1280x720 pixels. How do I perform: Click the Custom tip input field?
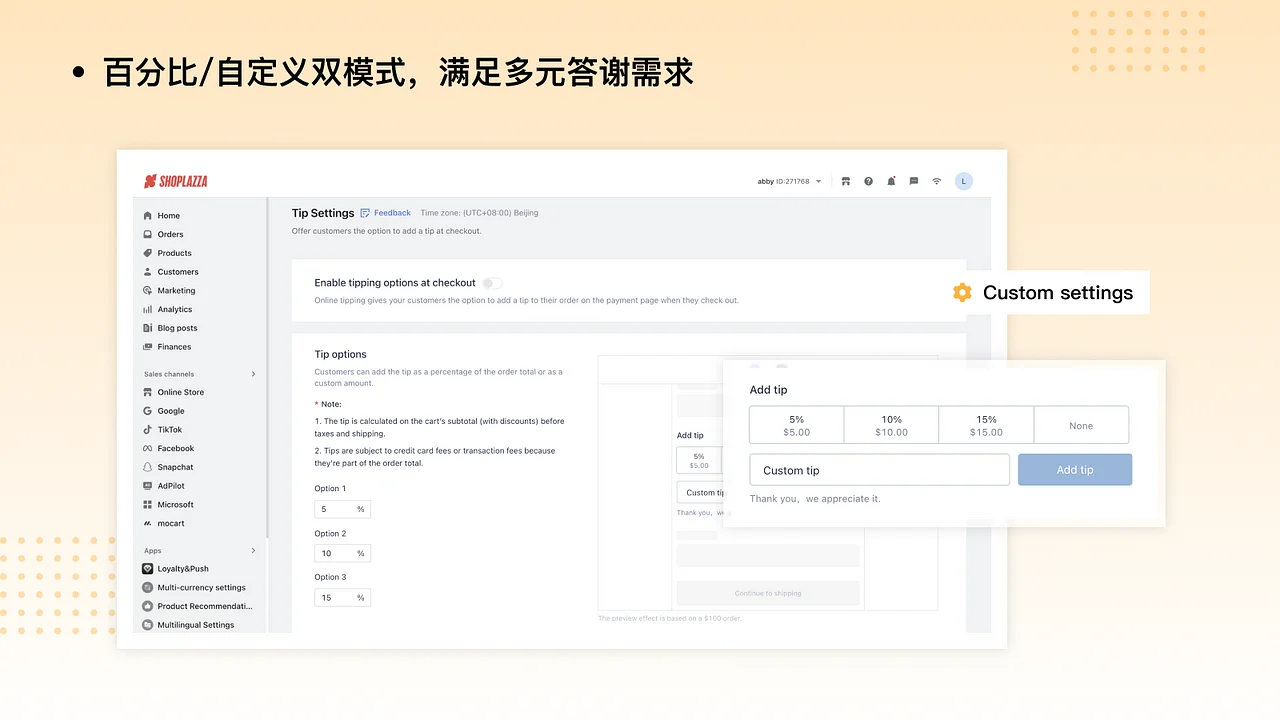pos(879,469)
